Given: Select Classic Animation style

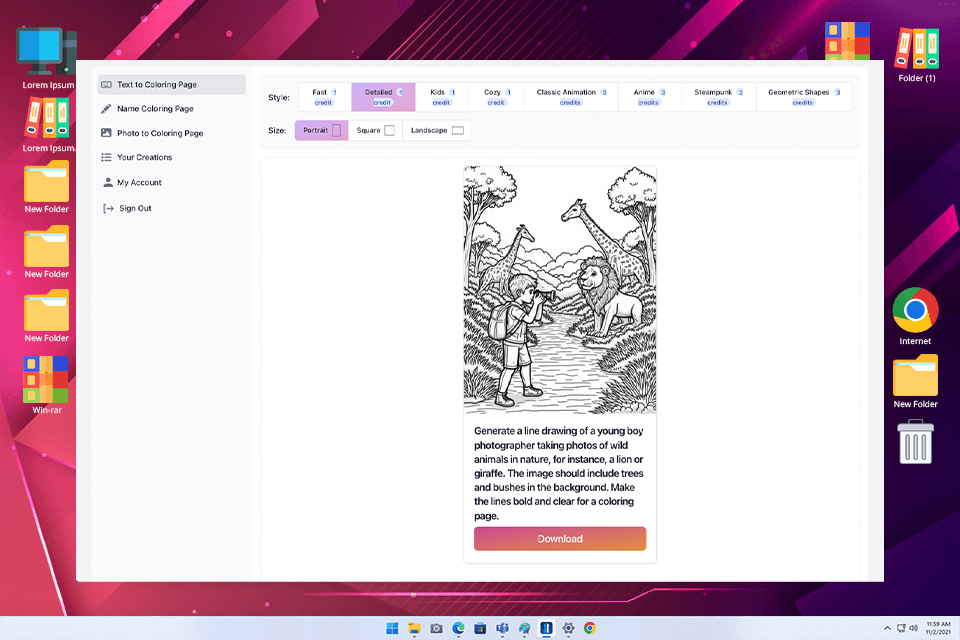Looking at the screenshot, I should [571, 97].
